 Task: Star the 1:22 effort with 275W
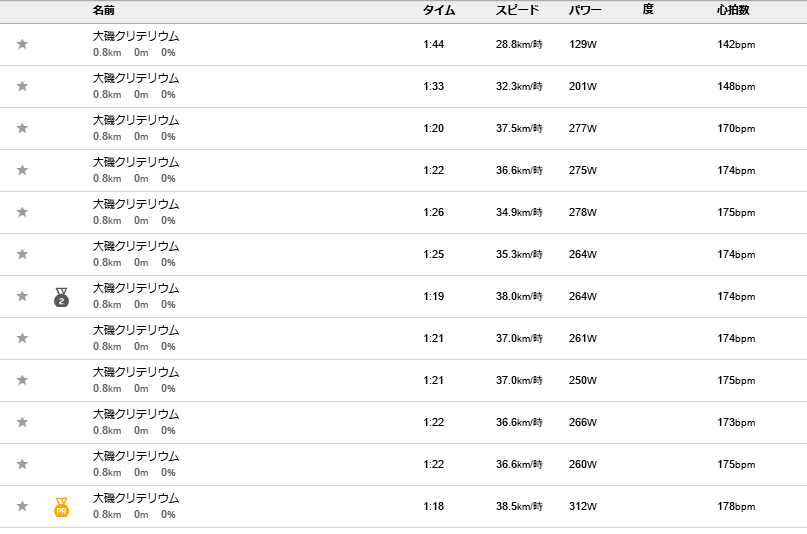click(22, 170)
